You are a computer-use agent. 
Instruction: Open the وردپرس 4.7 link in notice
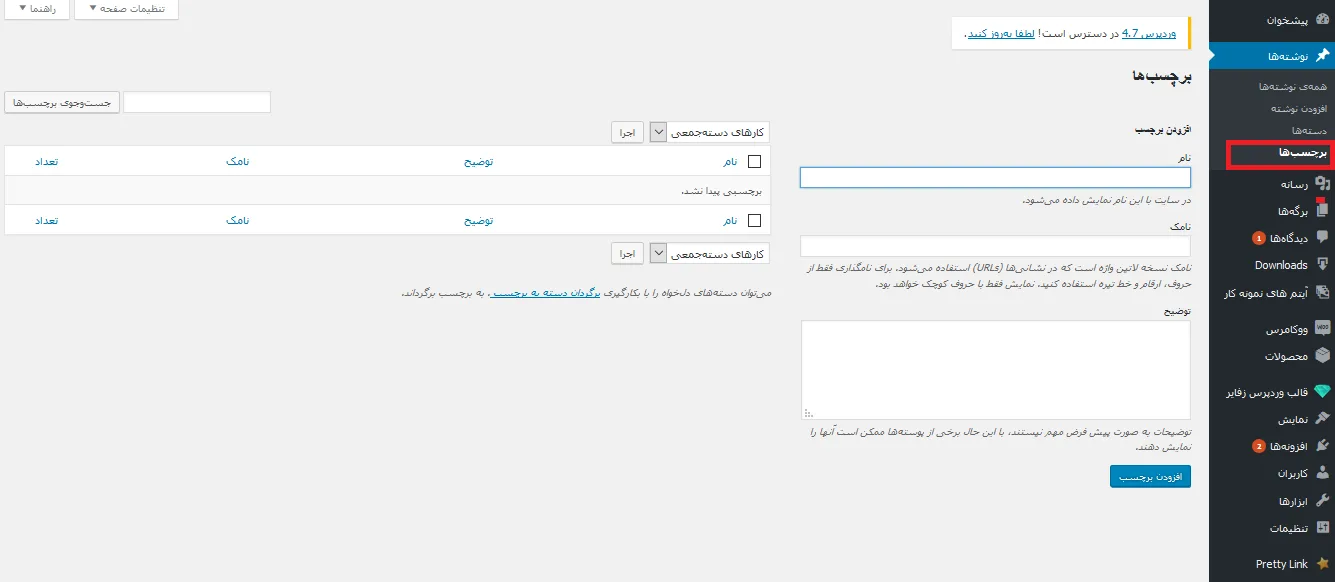point(1149,34)
